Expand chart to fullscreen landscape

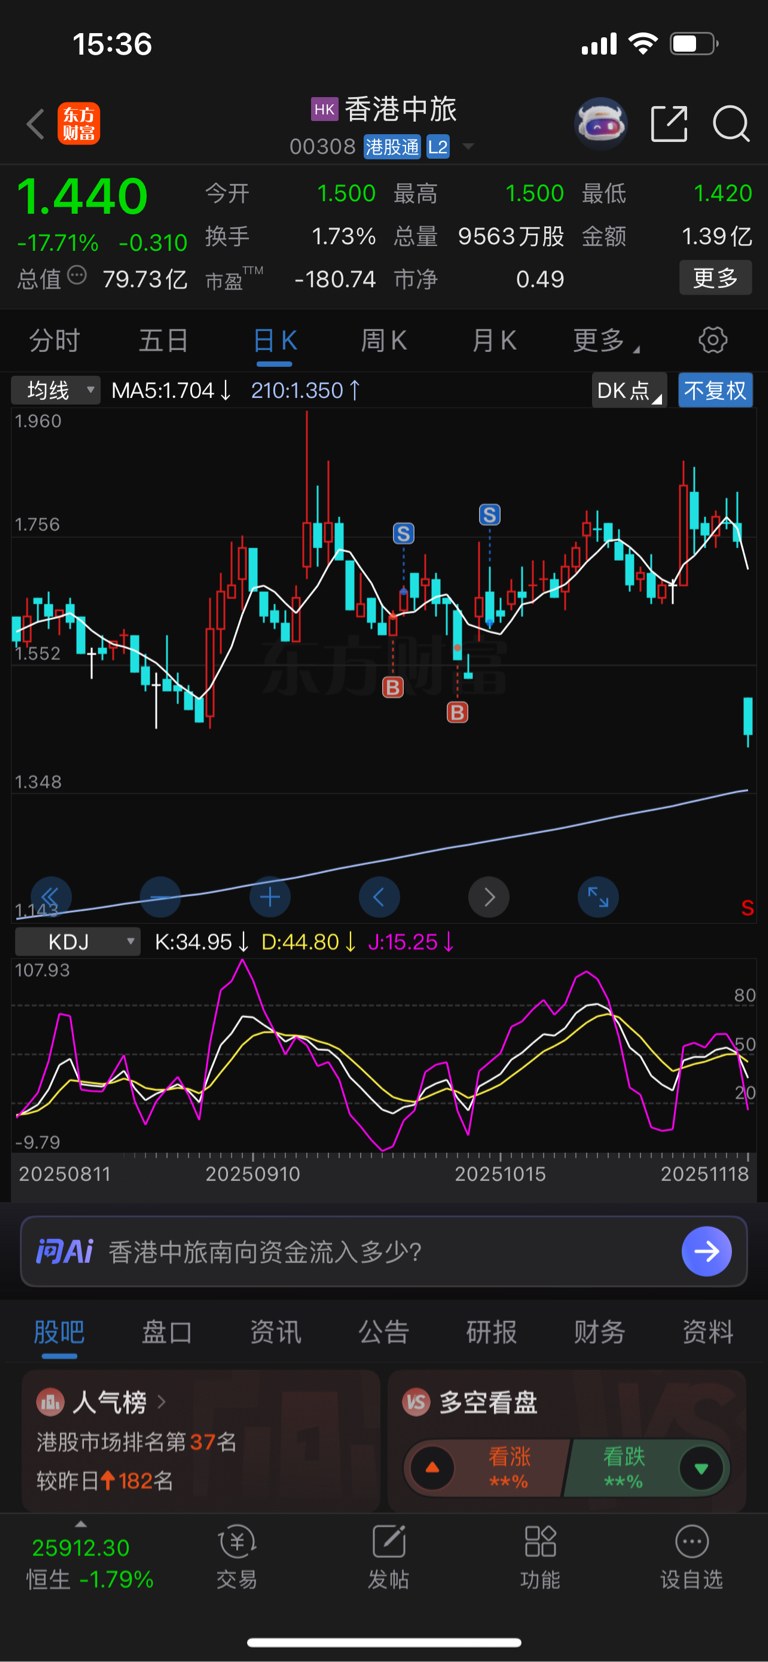click(x=598, y=897)
